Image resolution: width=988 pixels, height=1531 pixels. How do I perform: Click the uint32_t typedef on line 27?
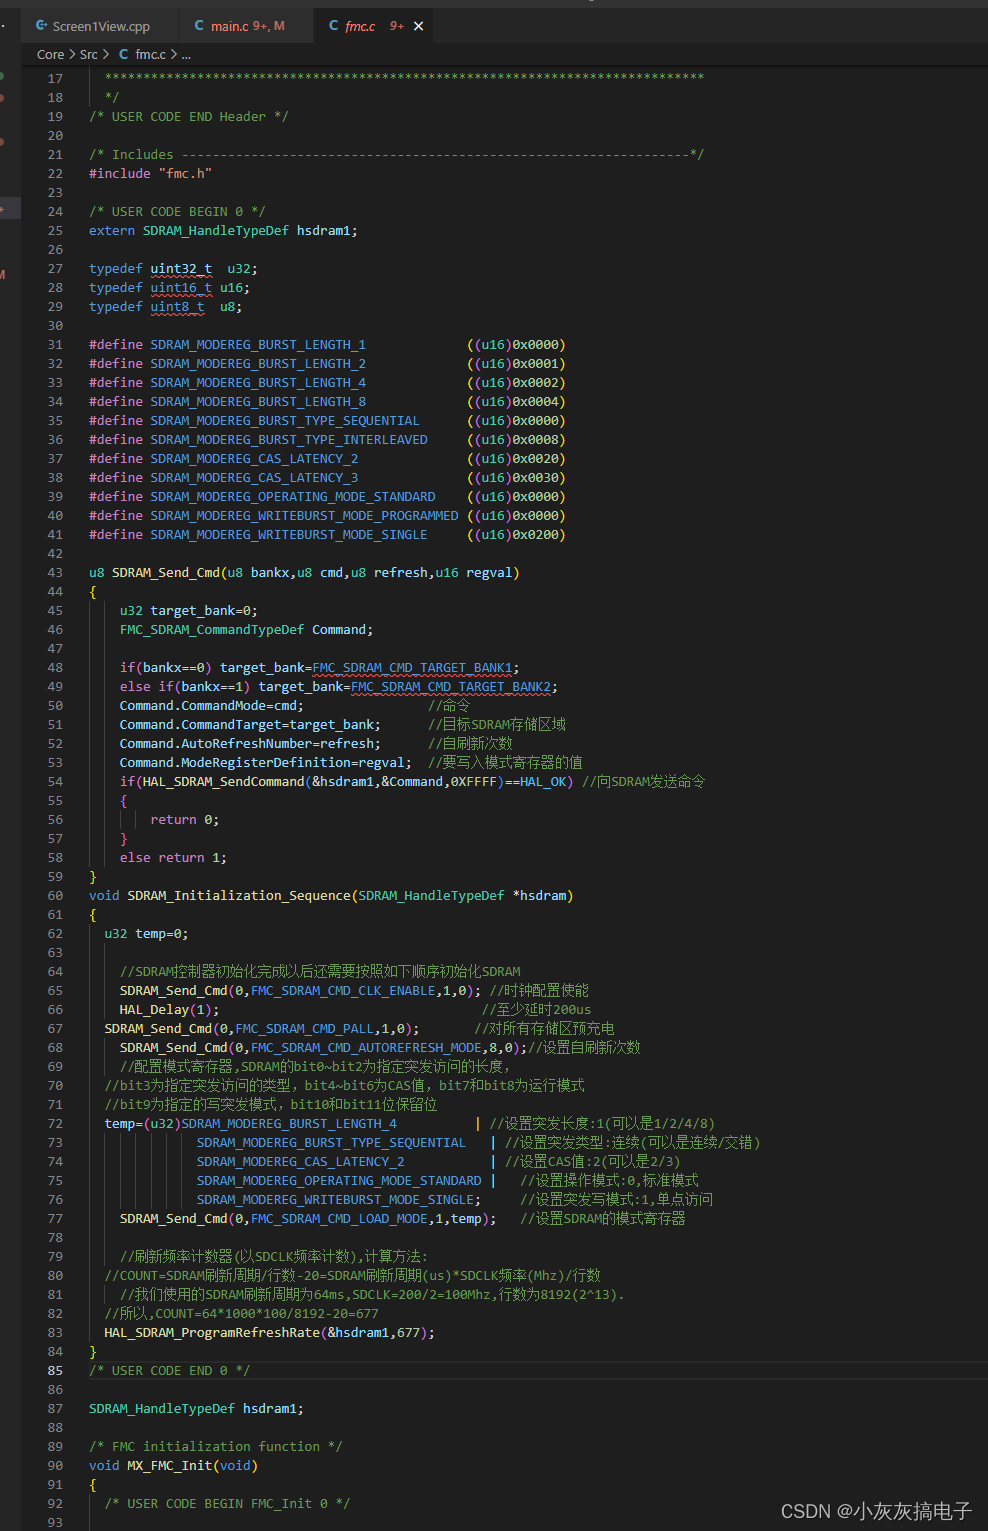pyautogui.click(x=181, y=269)
